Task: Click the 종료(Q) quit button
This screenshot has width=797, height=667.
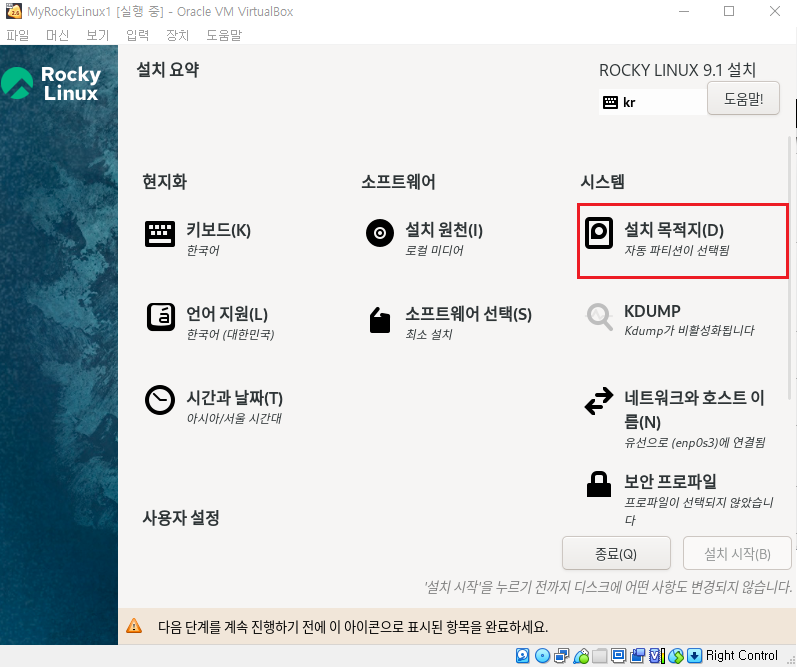Action: point(616,553)
